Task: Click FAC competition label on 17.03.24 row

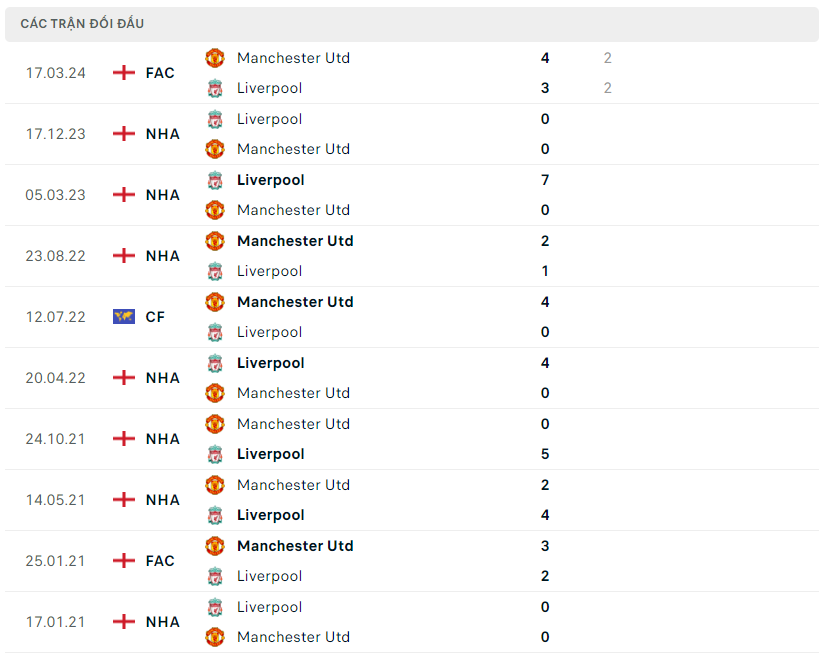Action: pos(160,73)
